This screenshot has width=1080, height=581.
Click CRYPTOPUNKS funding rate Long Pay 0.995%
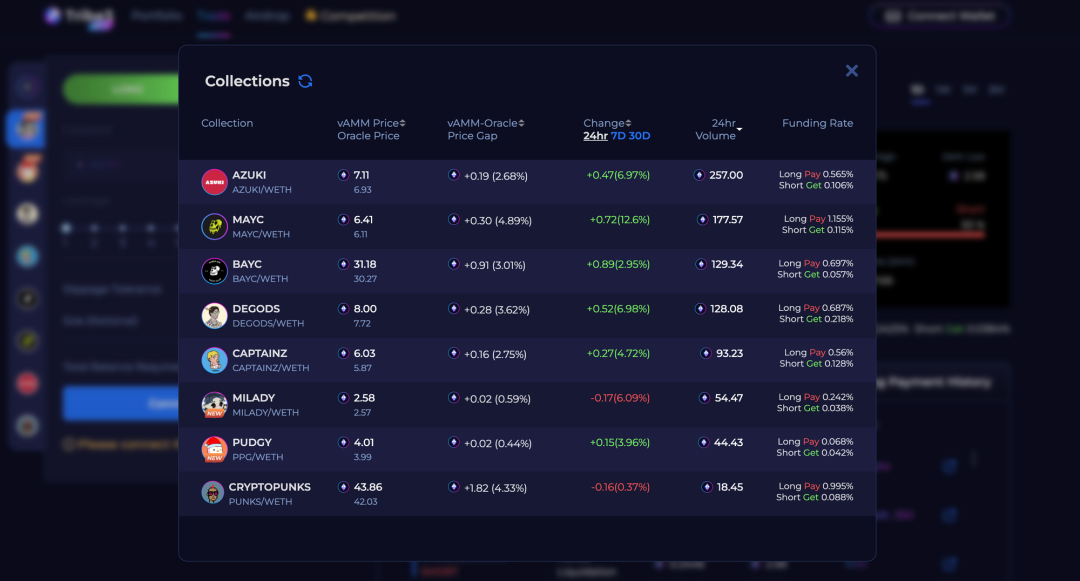[x=816, y=486]
